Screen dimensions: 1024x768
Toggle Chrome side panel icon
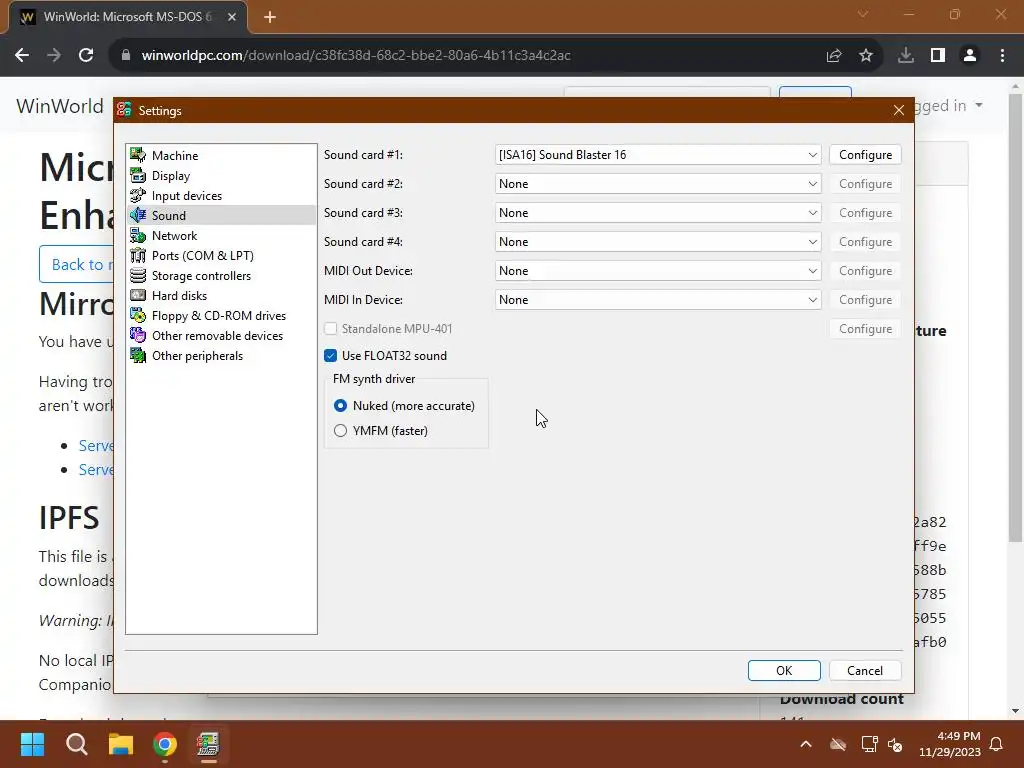(x=938, y=56)
